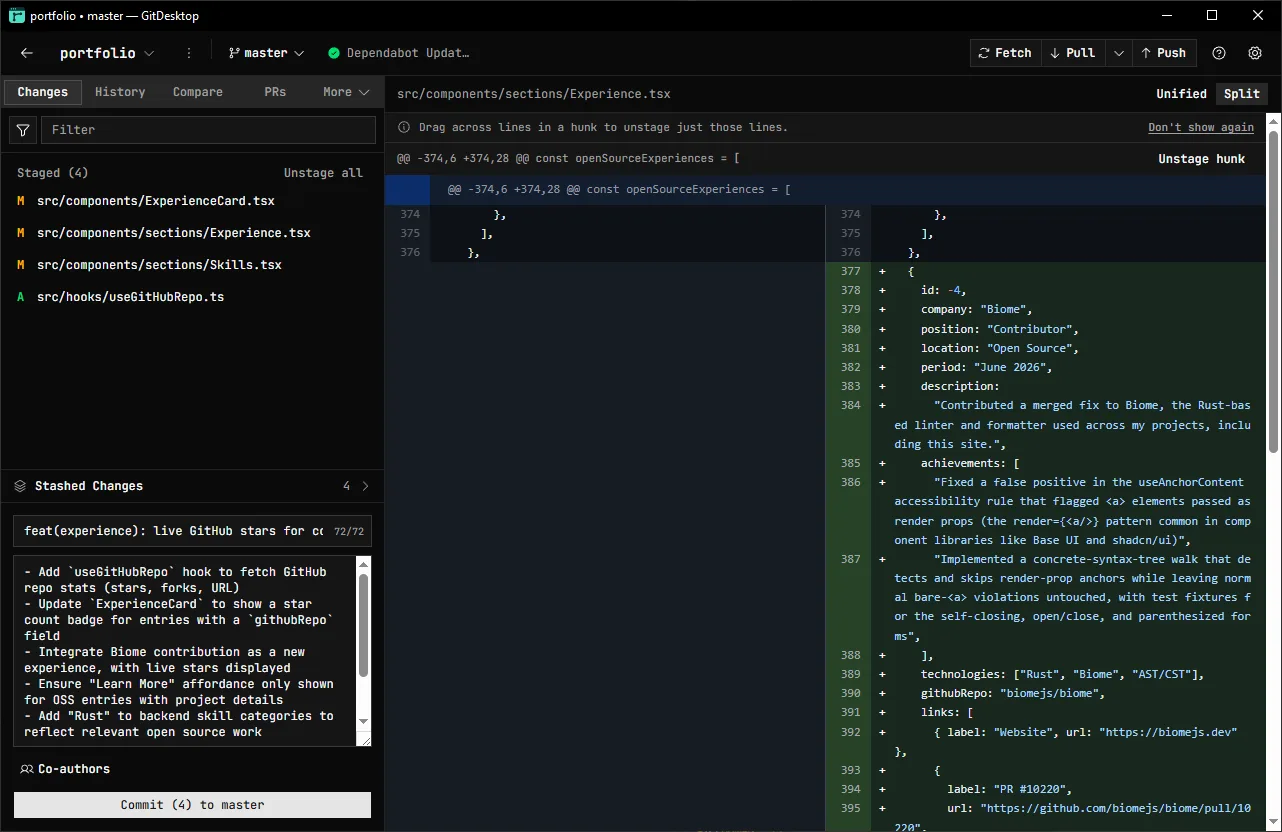This screenshot has width=1282, height=832.
Task: Switch diff to Unified view
Action: 1182,94
